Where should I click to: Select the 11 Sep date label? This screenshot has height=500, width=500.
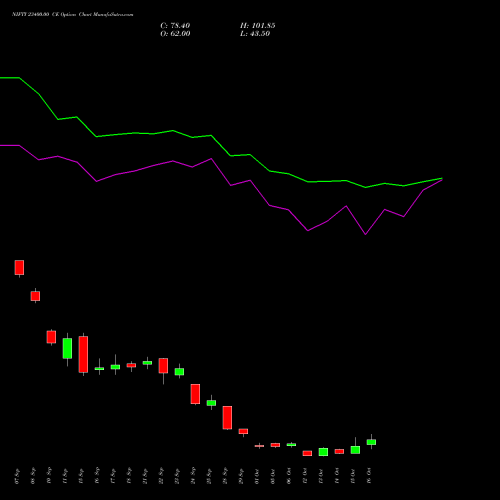pyautogui.click(x=65, y=476)
